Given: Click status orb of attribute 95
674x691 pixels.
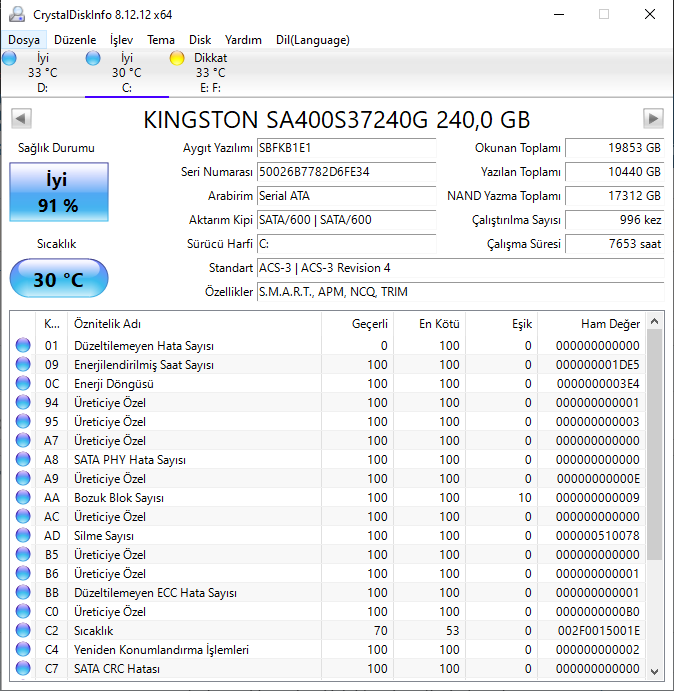Looking at the screenshot, I should (x=23, y=421).
